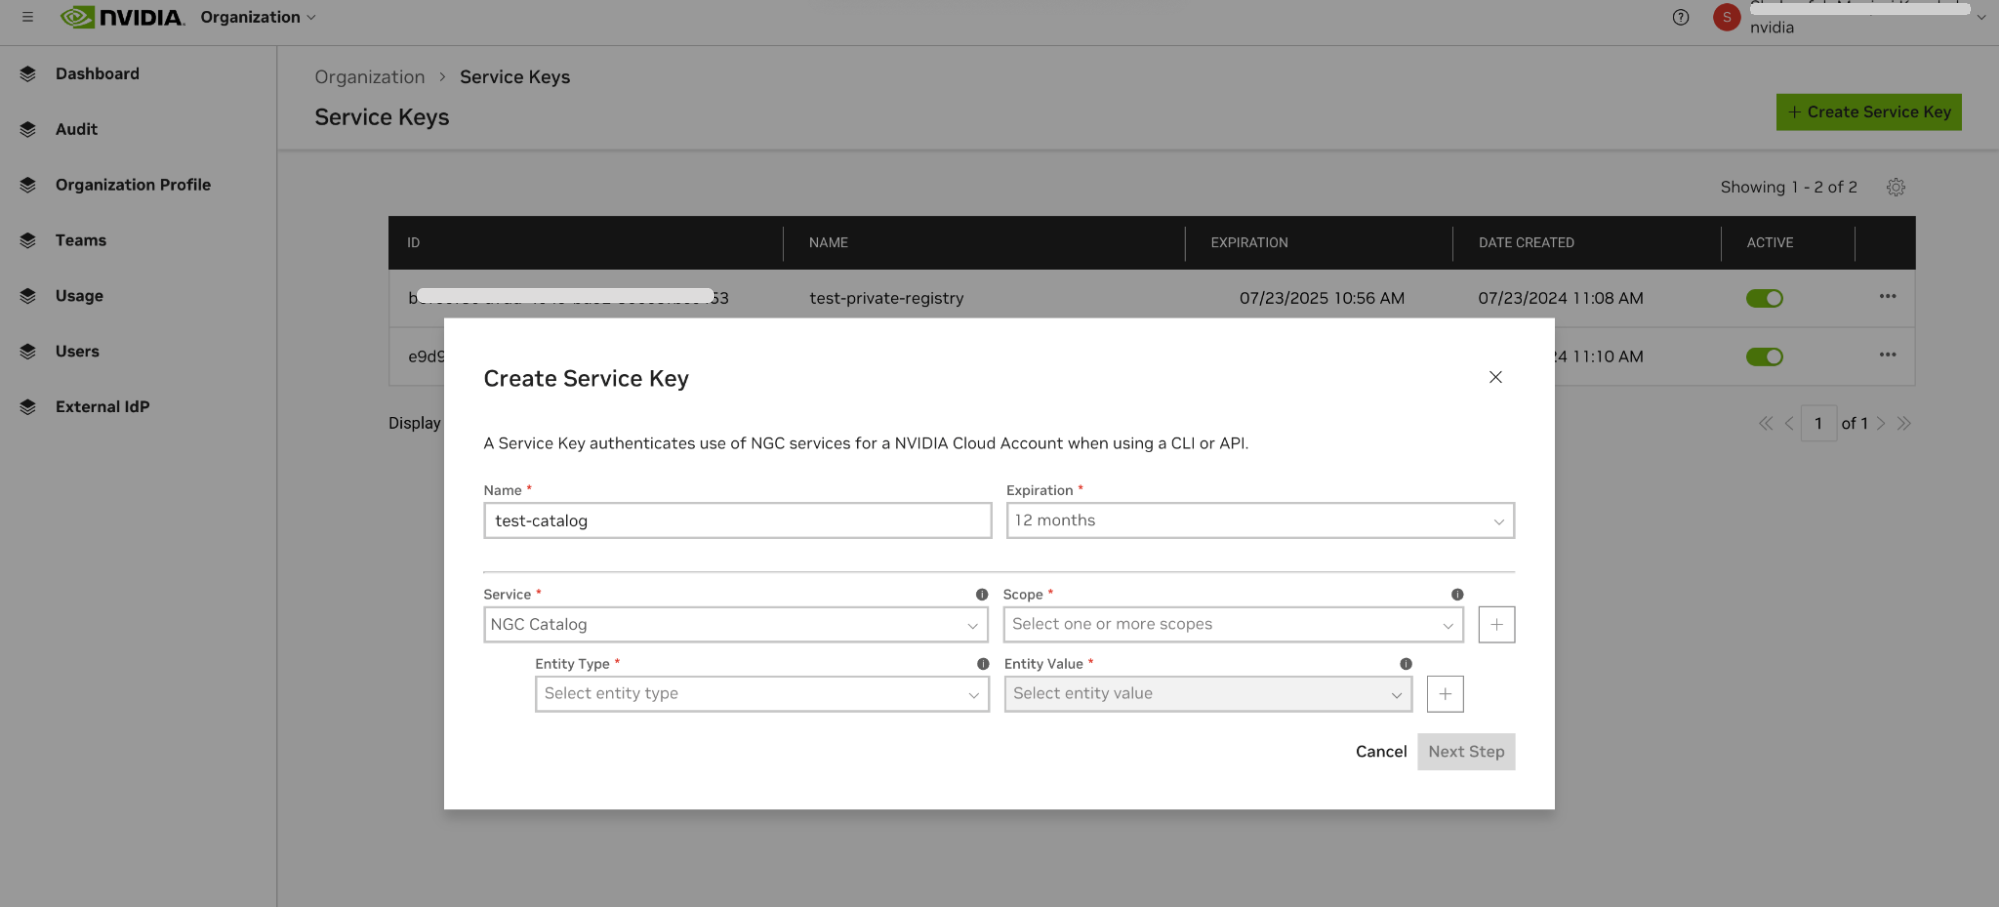This screenshot has width=1999, height=907.
Task: Click the Users sidebar icon
Action: (x=28, y=351)
